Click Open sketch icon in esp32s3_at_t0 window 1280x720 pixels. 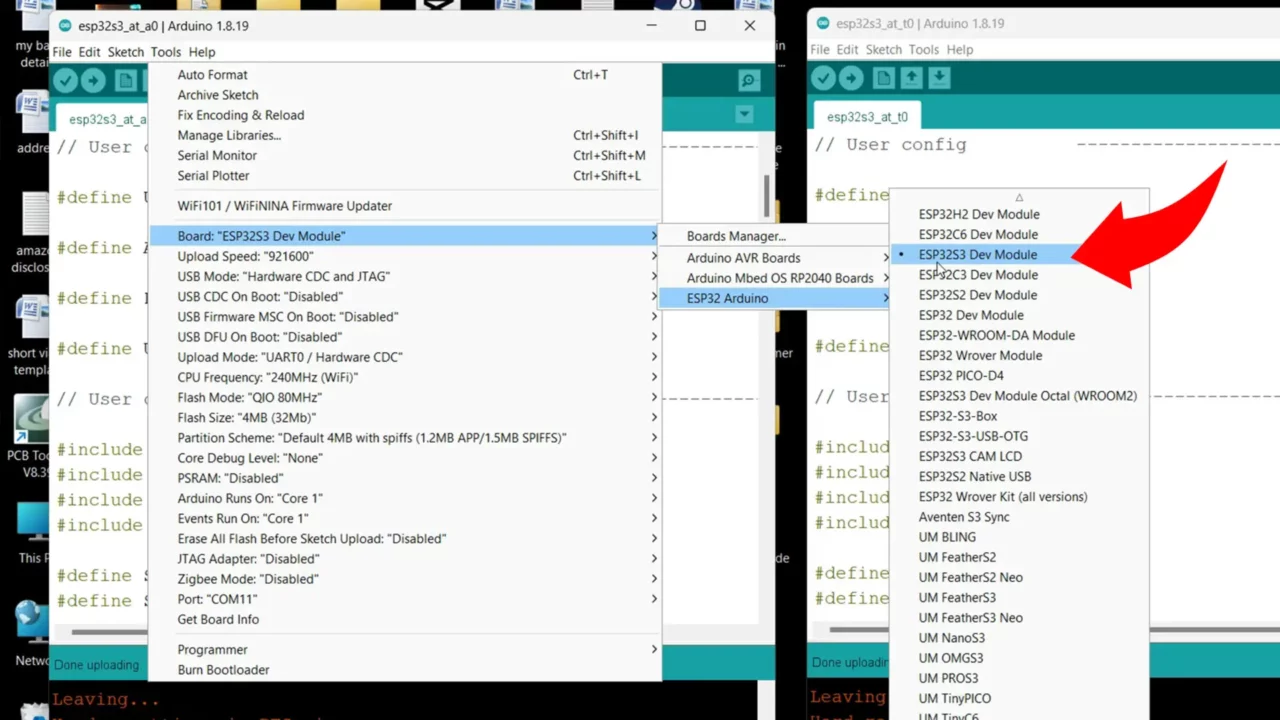tap(911, 78)
